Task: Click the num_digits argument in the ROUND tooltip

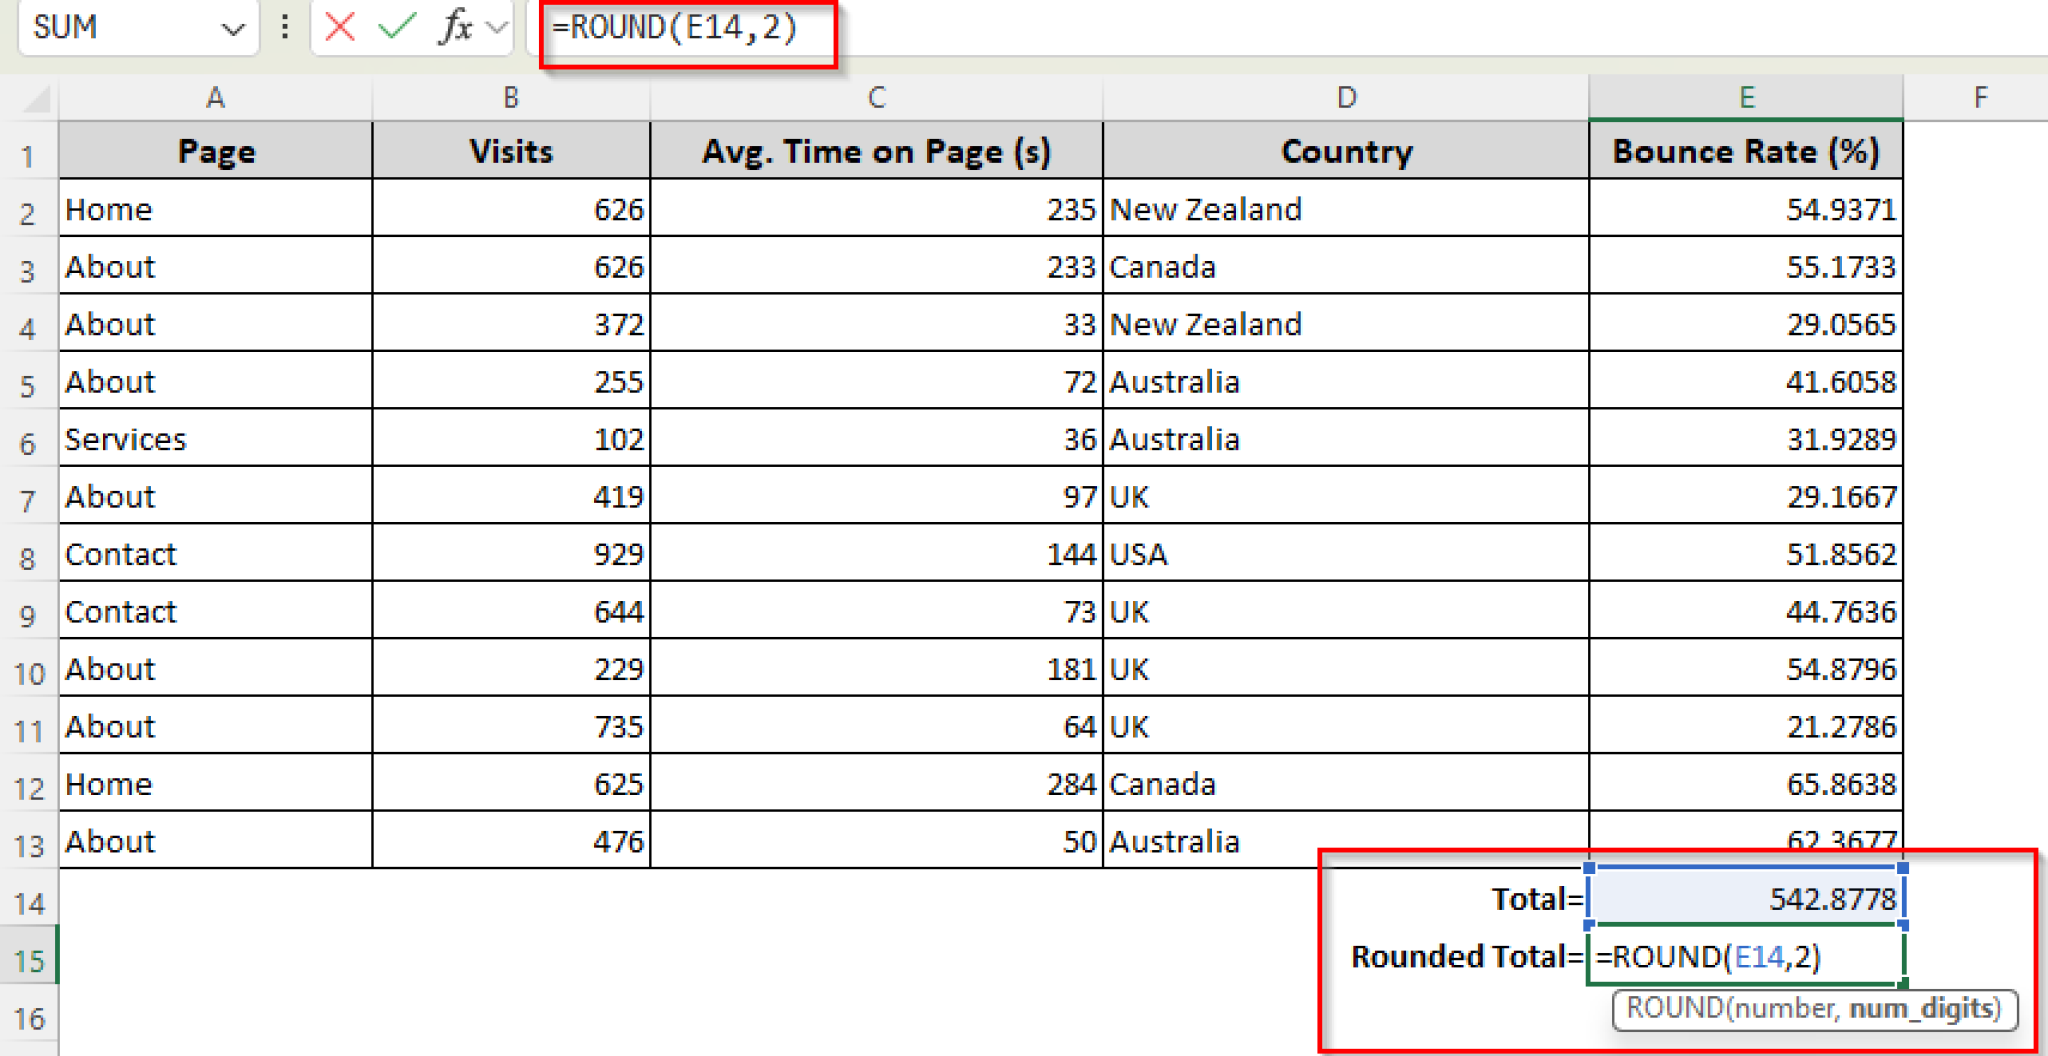Action: 1918,1010
